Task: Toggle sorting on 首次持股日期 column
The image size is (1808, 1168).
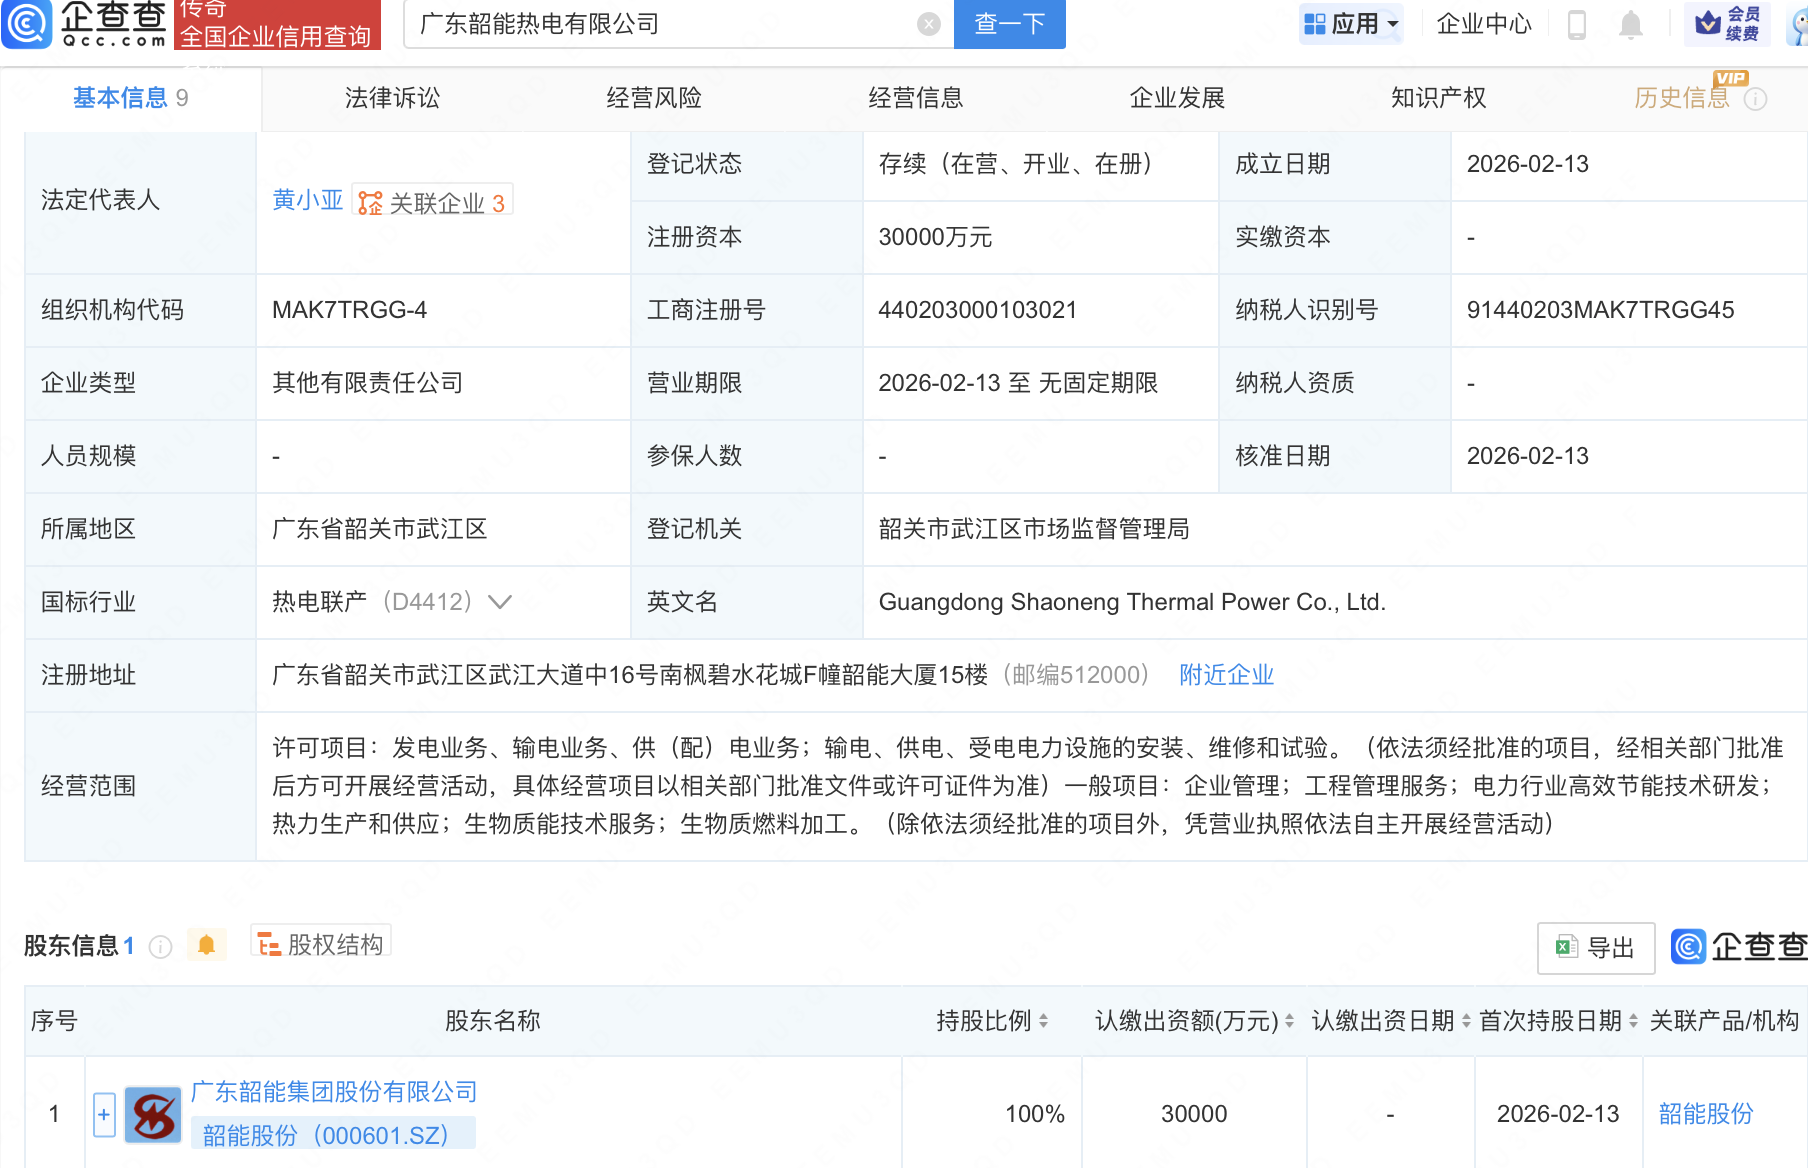Action: coord(1632,1021)
